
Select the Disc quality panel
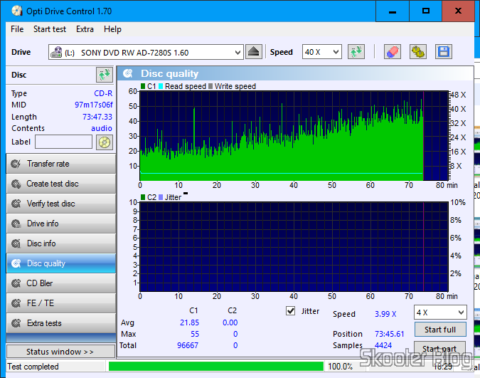pyautogui.click(x=61, y=263)
